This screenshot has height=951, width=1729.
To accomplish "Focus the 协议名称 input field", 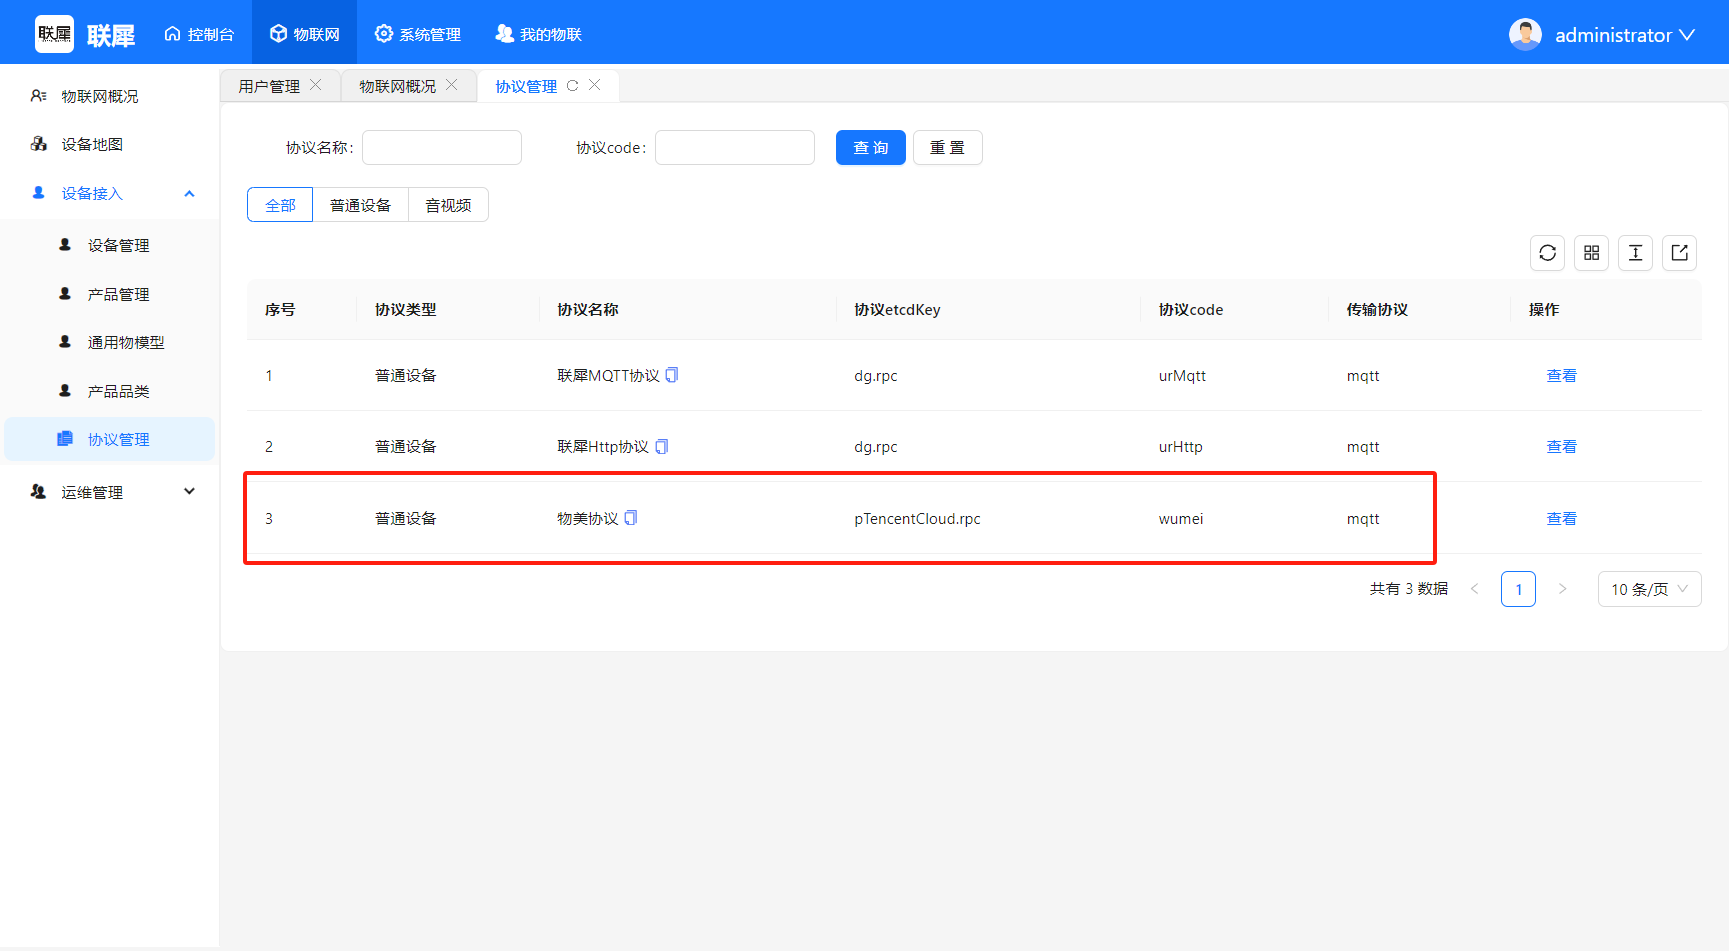I will pyautogui.click(x=441, y=148).
